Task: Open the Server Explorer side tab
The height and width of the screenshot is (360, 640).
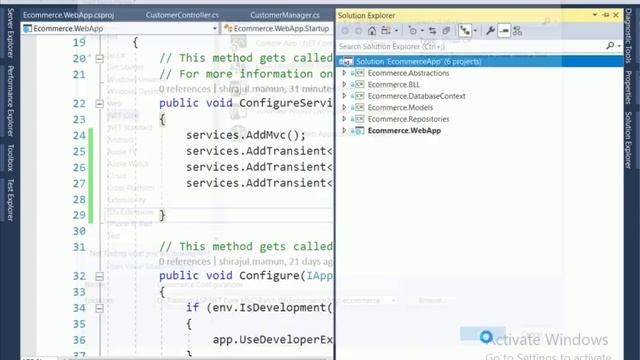Action: 11,33
